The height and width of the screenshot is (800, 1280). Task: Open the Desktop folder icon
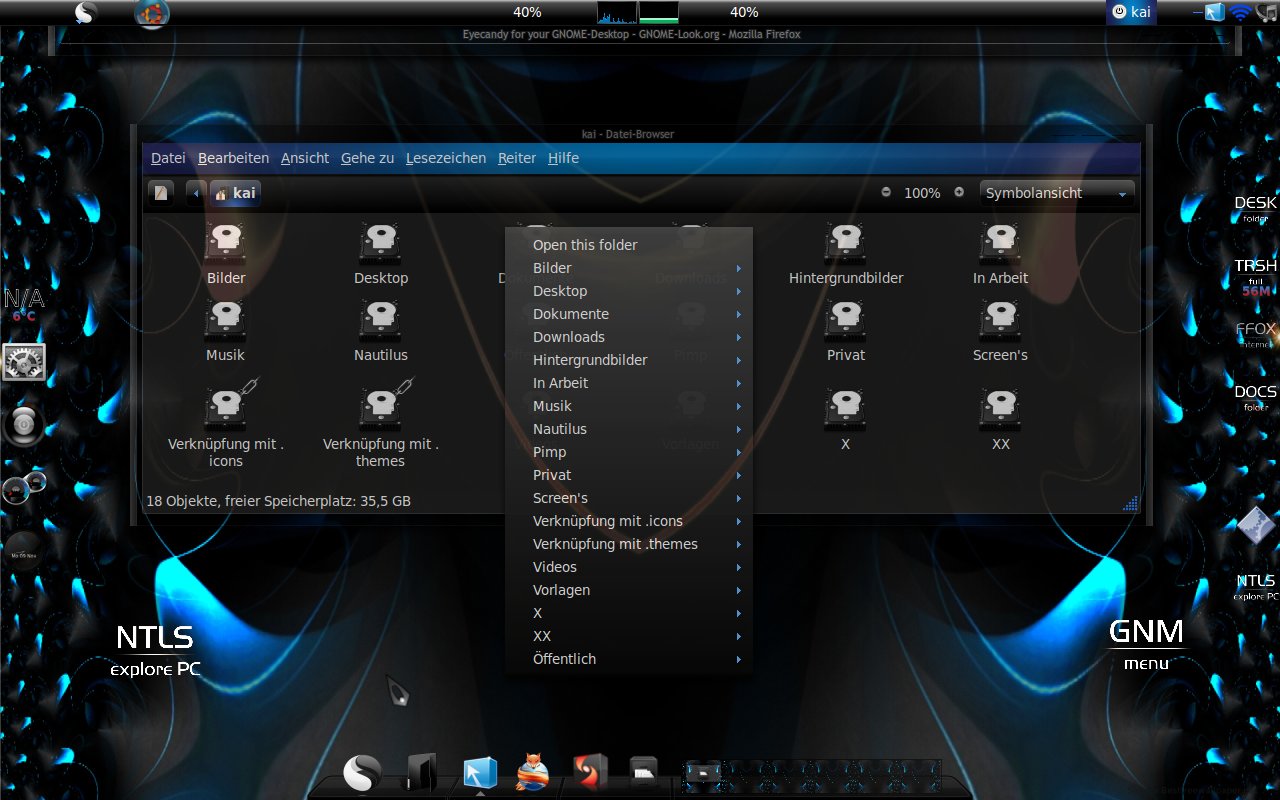tap(381, 243)
